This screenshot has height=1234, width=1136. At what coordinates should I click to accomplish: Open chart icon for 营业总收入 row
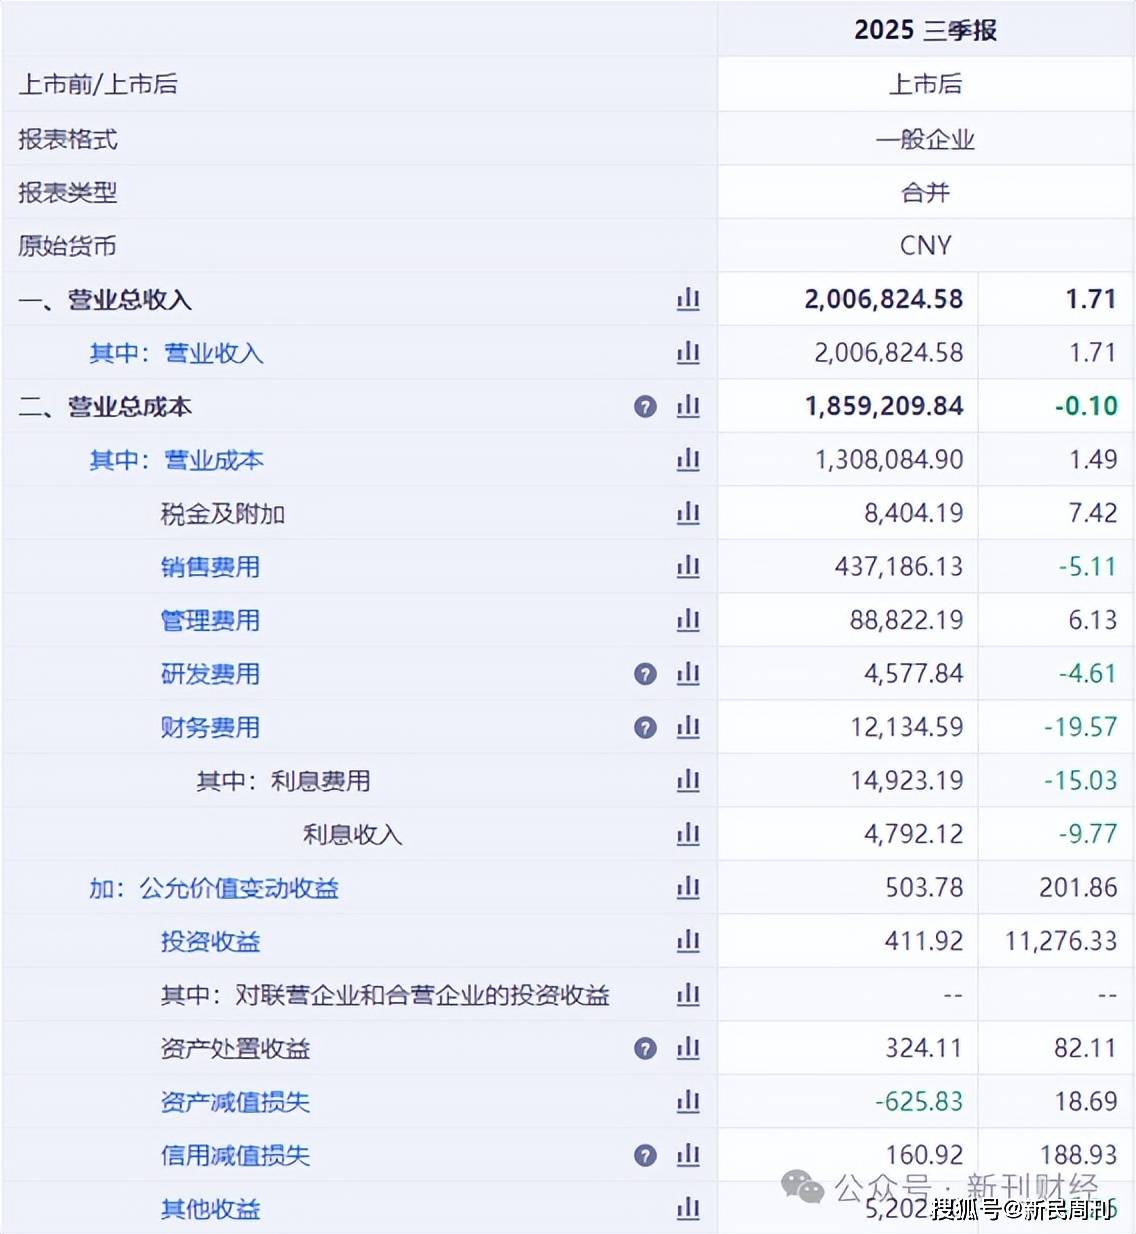[x=688, y=299]
